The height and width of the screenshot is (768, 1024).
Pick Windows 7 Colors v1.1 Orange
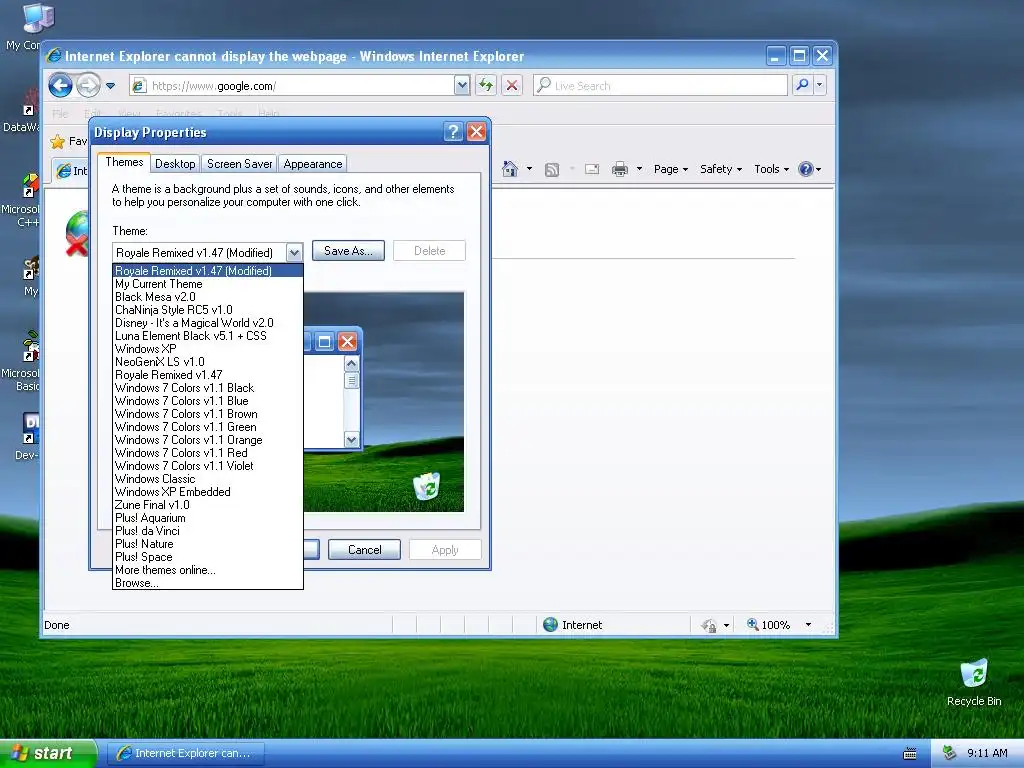click(208, 440)
